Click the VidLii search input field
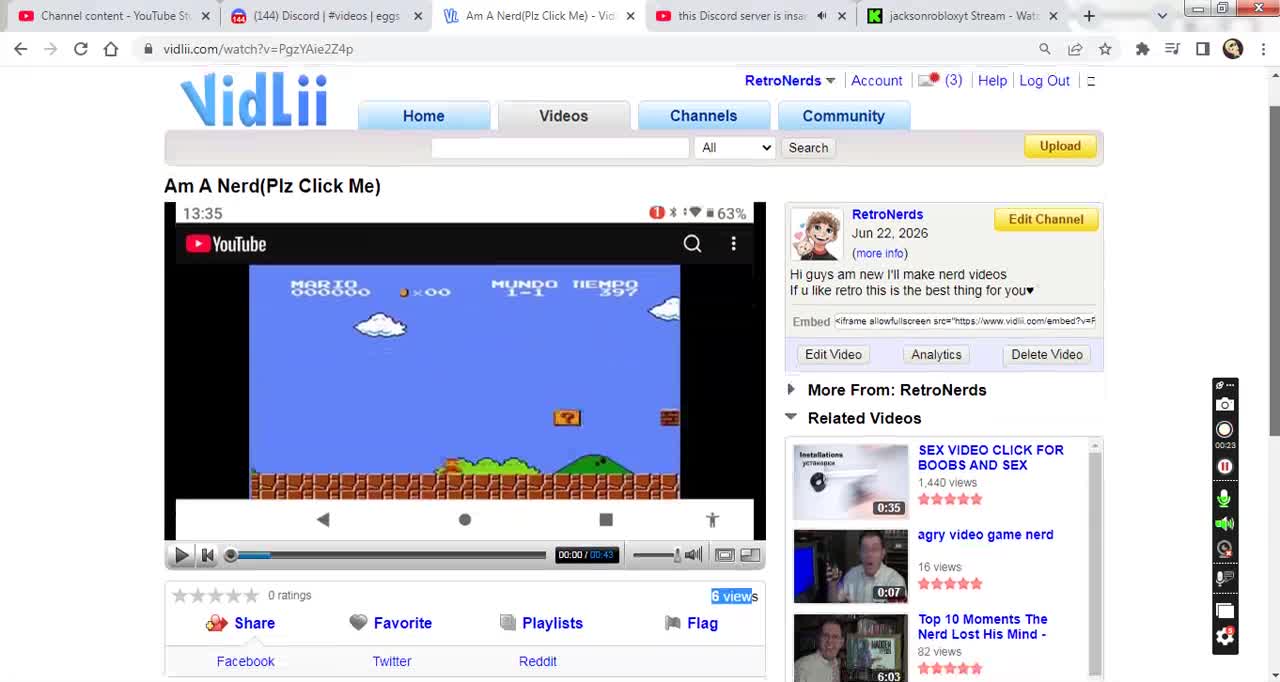Viewport: 1280px width, 682px height. (x=560, y=148)
